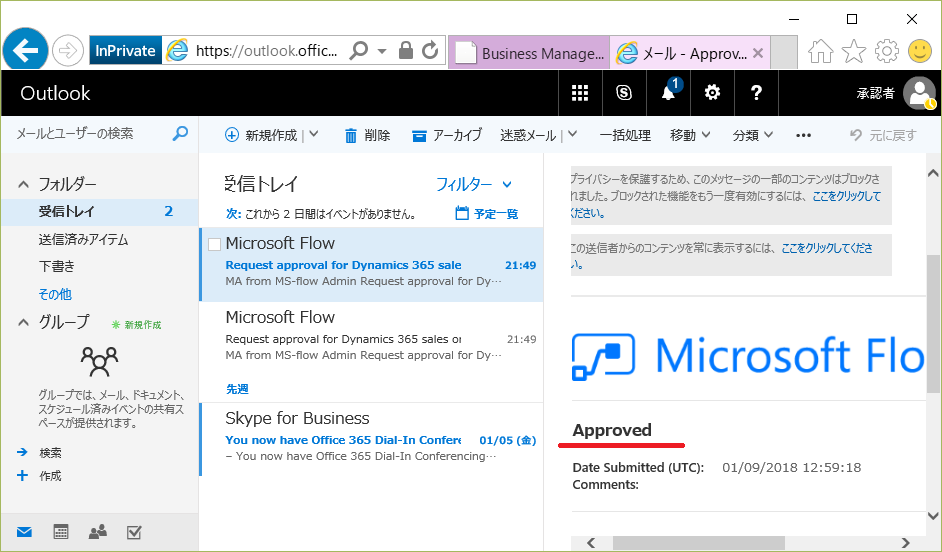Screen dimensions: 942x552
Task: Refresh the page with reload icon
Action: click(x=430, y=50)
